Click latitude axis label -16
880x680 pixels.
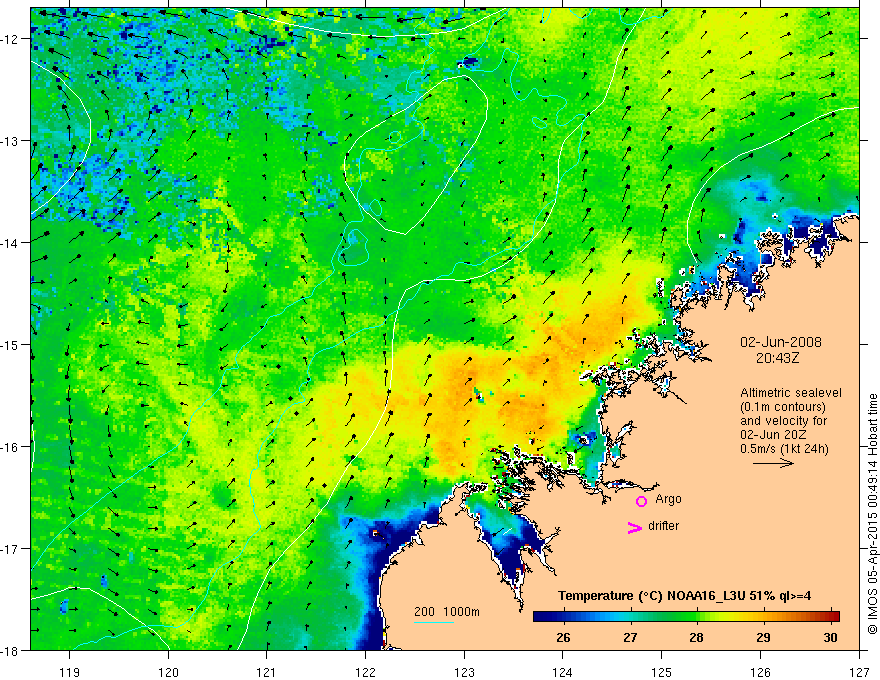point(10,447)
